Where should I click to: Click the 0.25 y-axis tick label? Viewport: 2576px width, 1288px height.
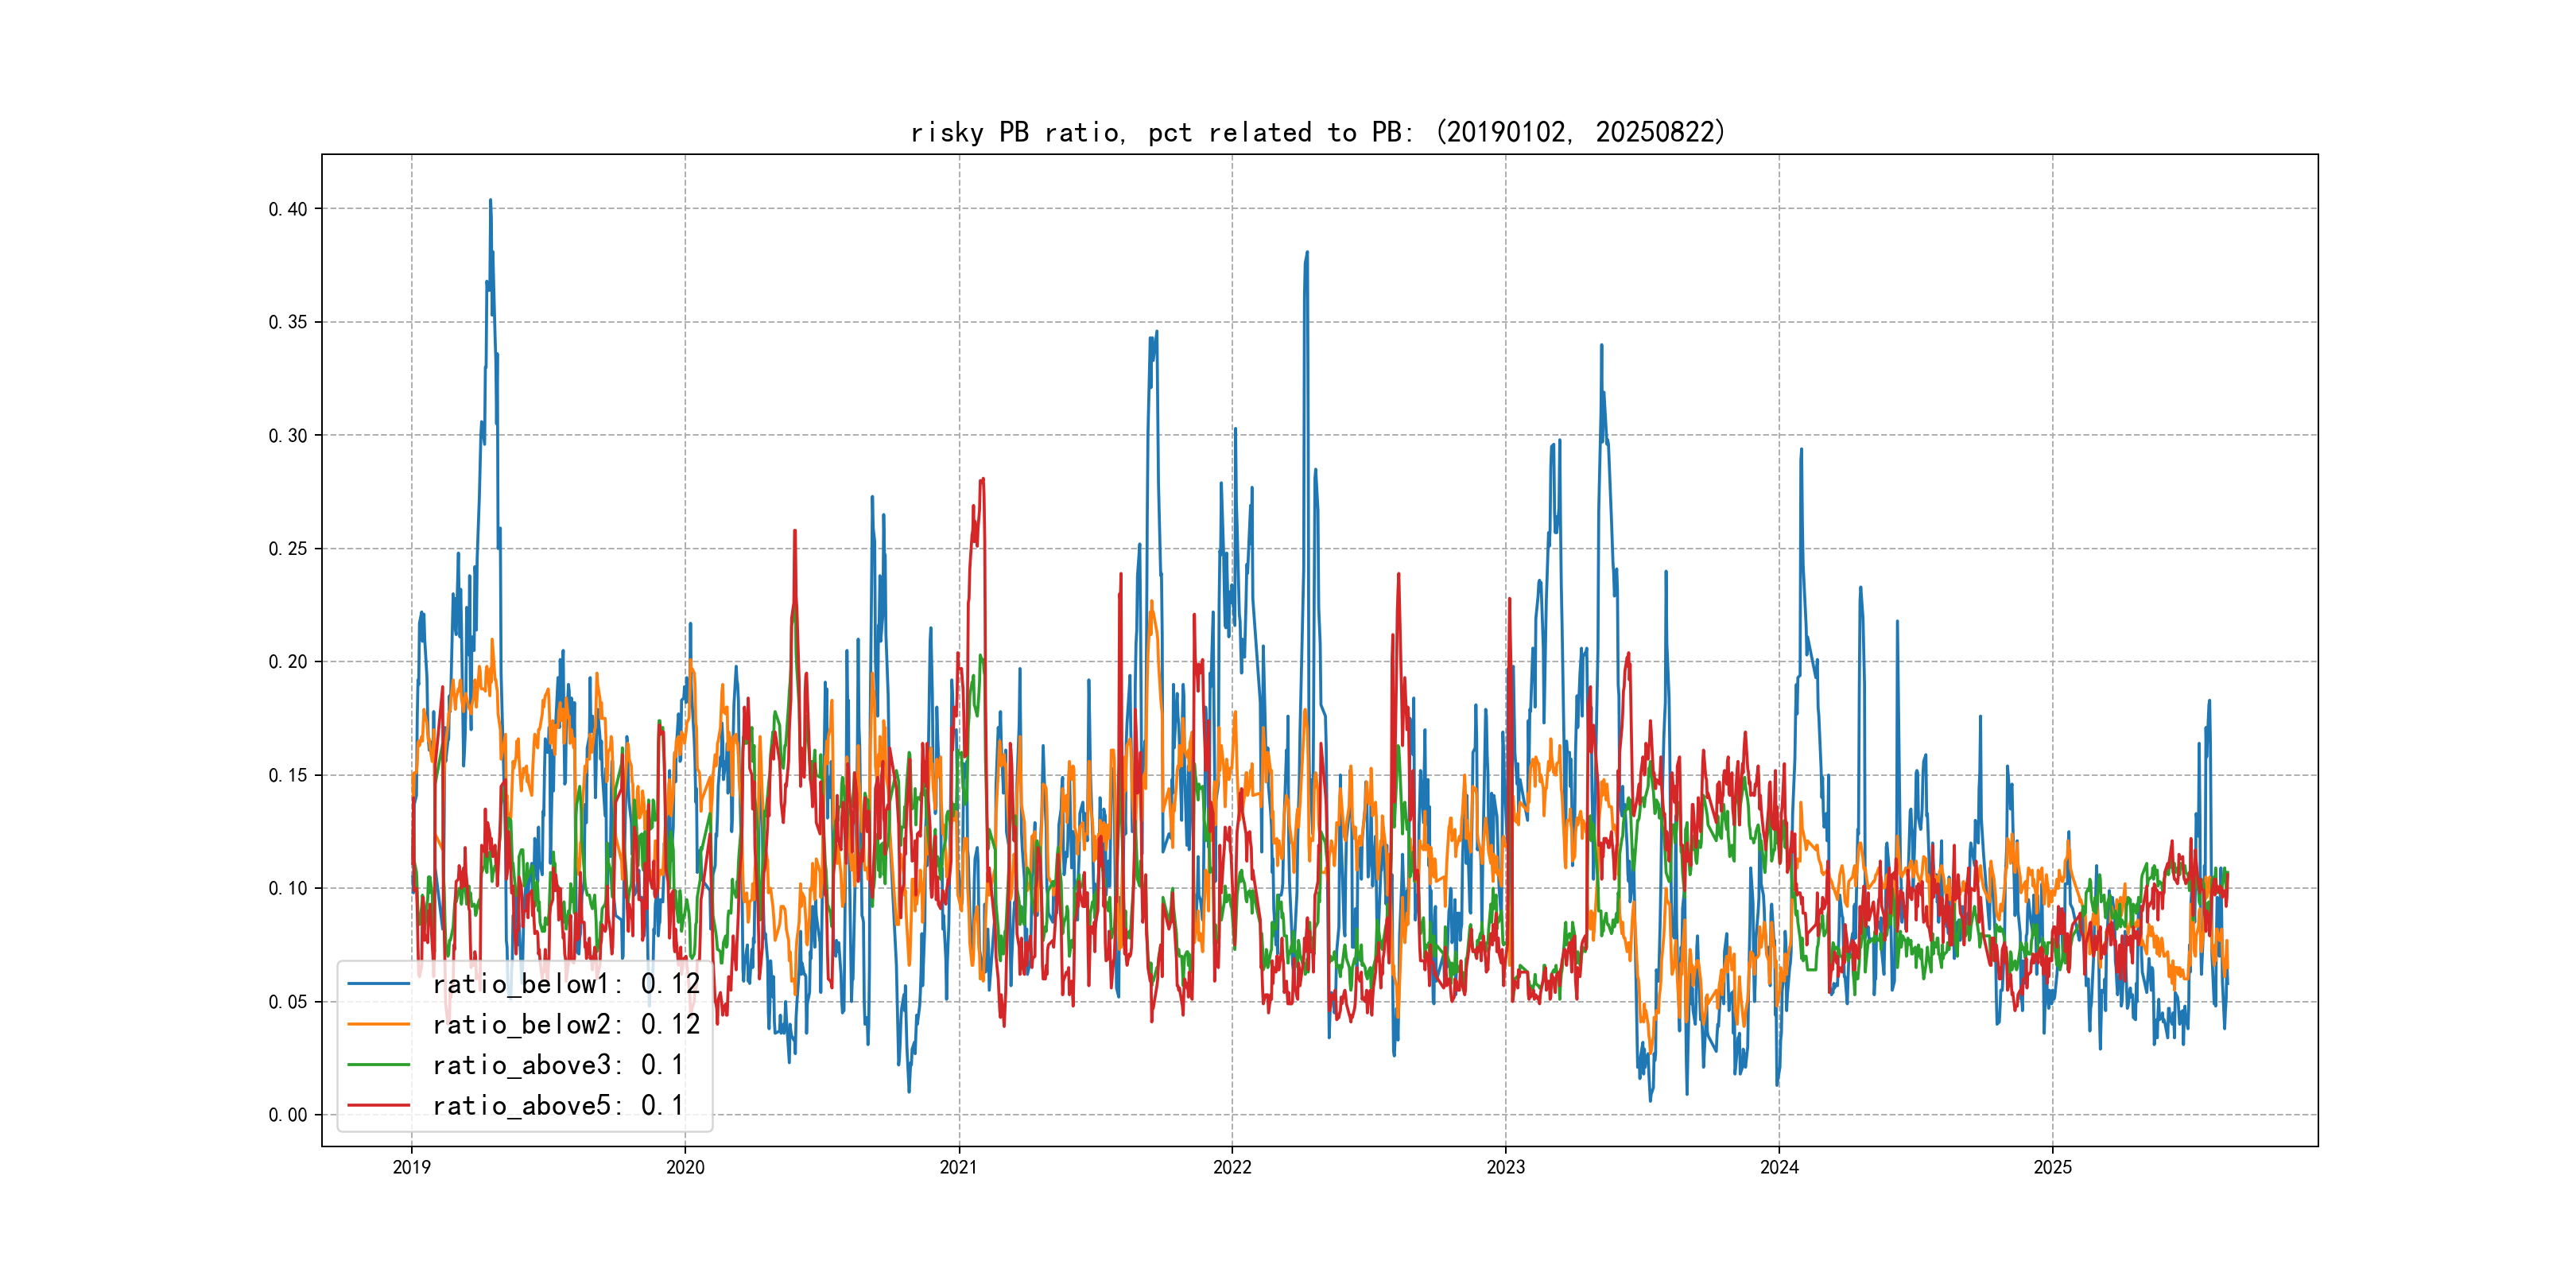pos(287,549)
